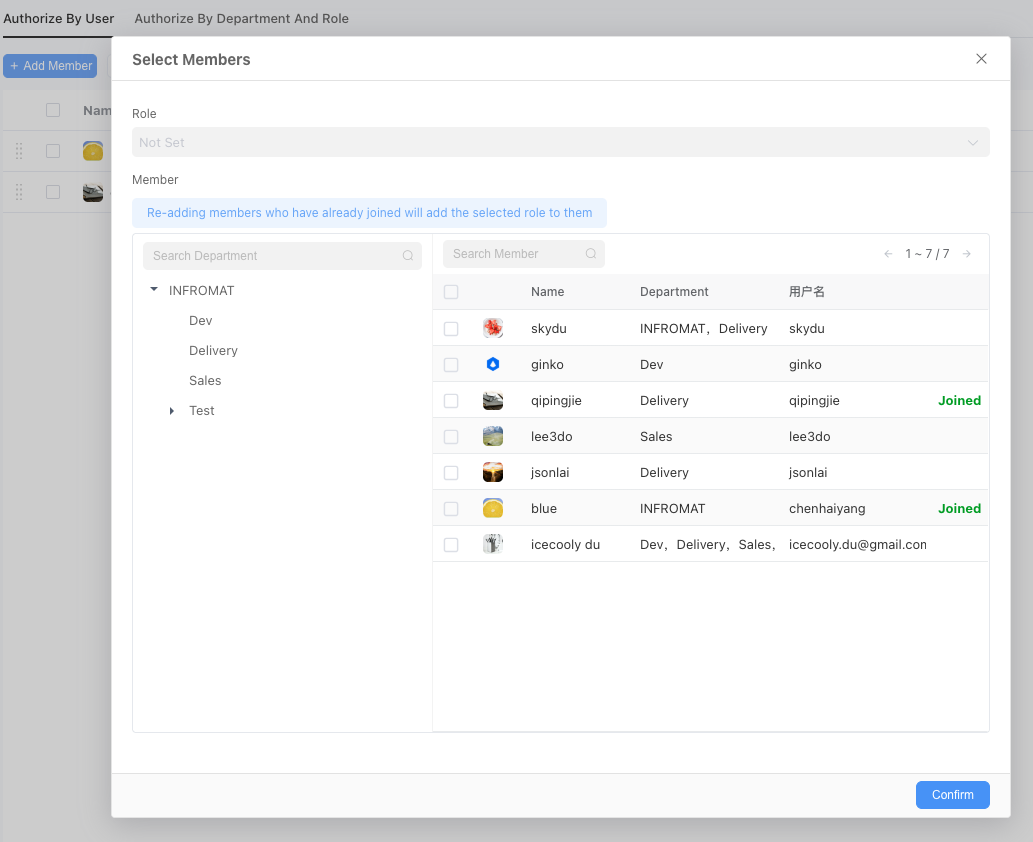Viewport: 1033px width, 842px height.
Task: Go to next page of members
Action: point(966,254)
